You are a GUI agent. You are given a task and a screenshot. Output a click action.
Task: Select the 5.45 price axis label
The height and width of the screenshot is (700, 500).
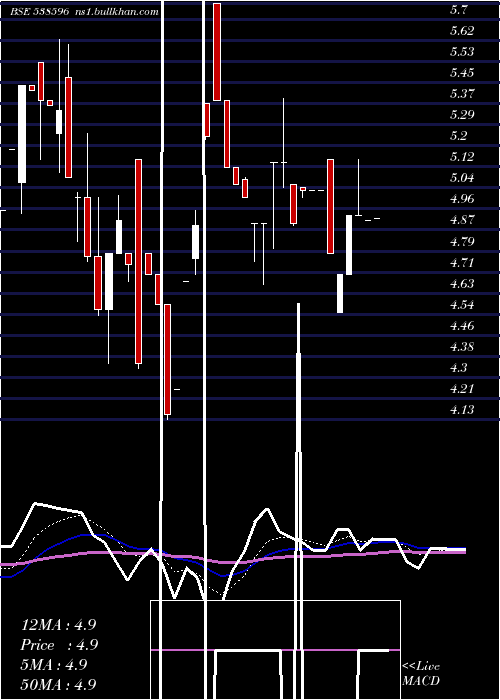[462, 72]
